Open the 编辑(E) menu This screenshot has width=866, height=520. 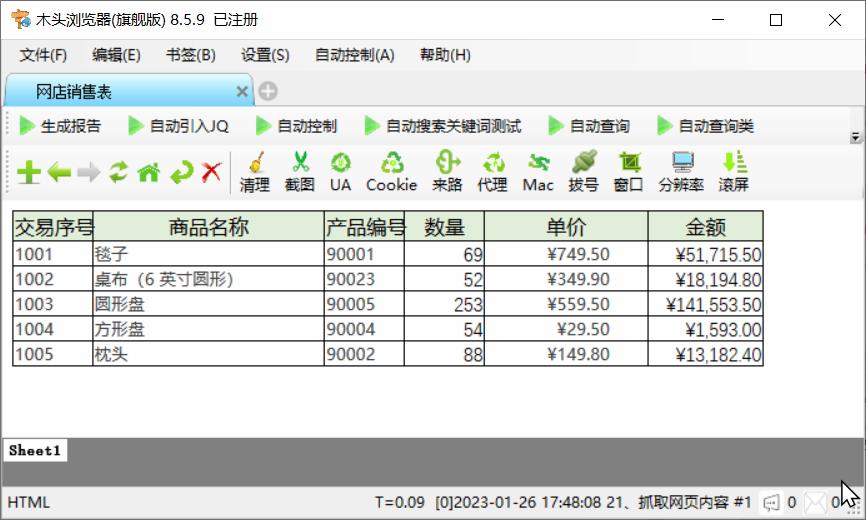[x=117, y=55]
